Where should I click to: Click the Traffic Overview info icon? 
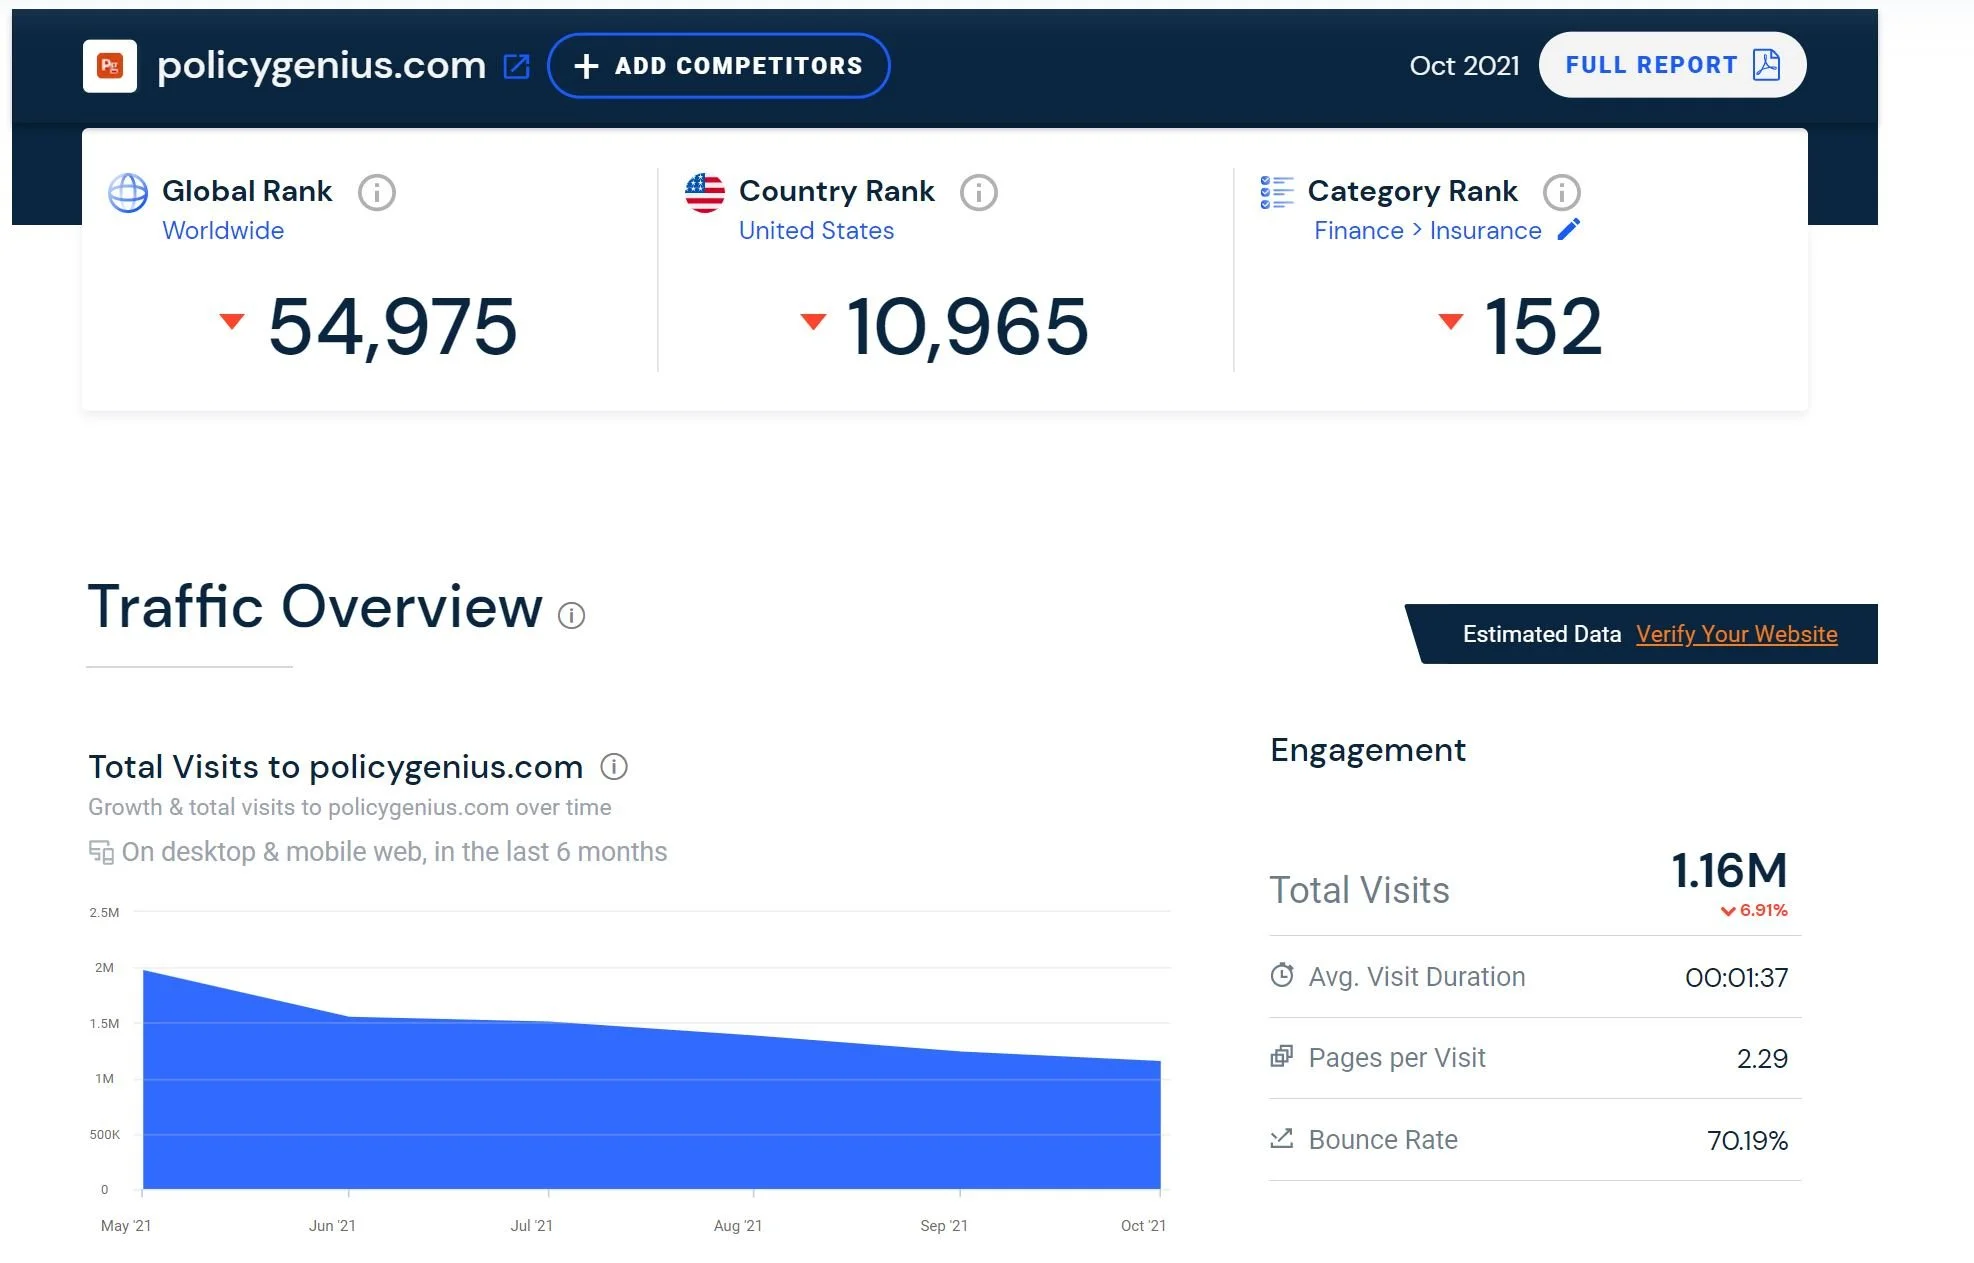pyautogui.click(x=571, y=615)
